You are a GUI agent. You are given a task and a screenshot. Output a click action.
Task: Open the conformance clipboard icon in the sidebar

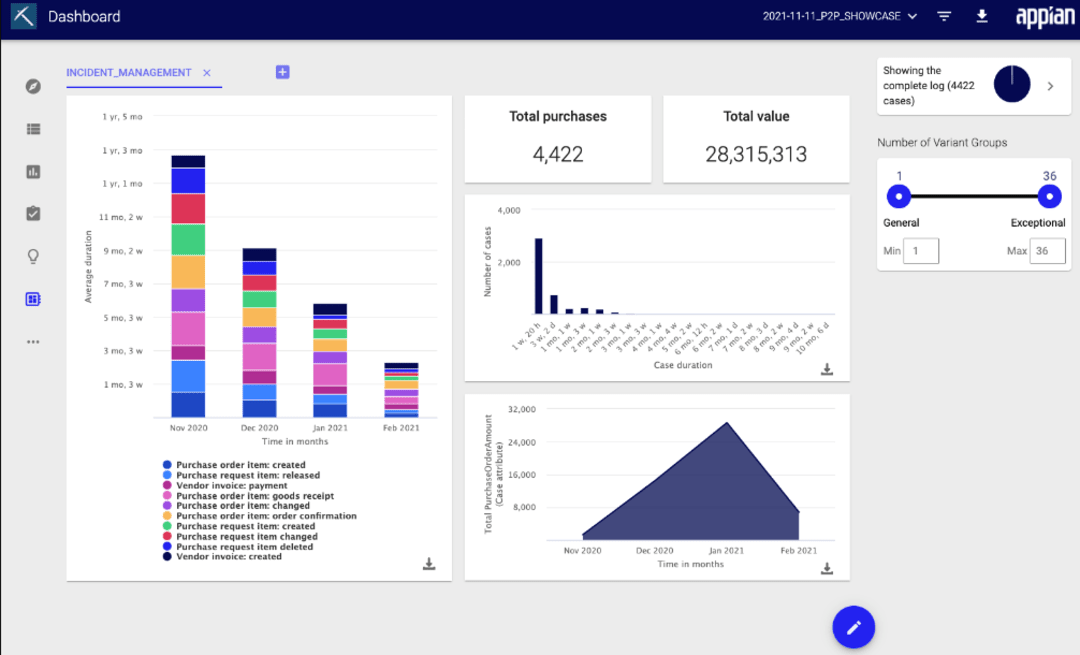pyautogui.click(x=32, y=213)
